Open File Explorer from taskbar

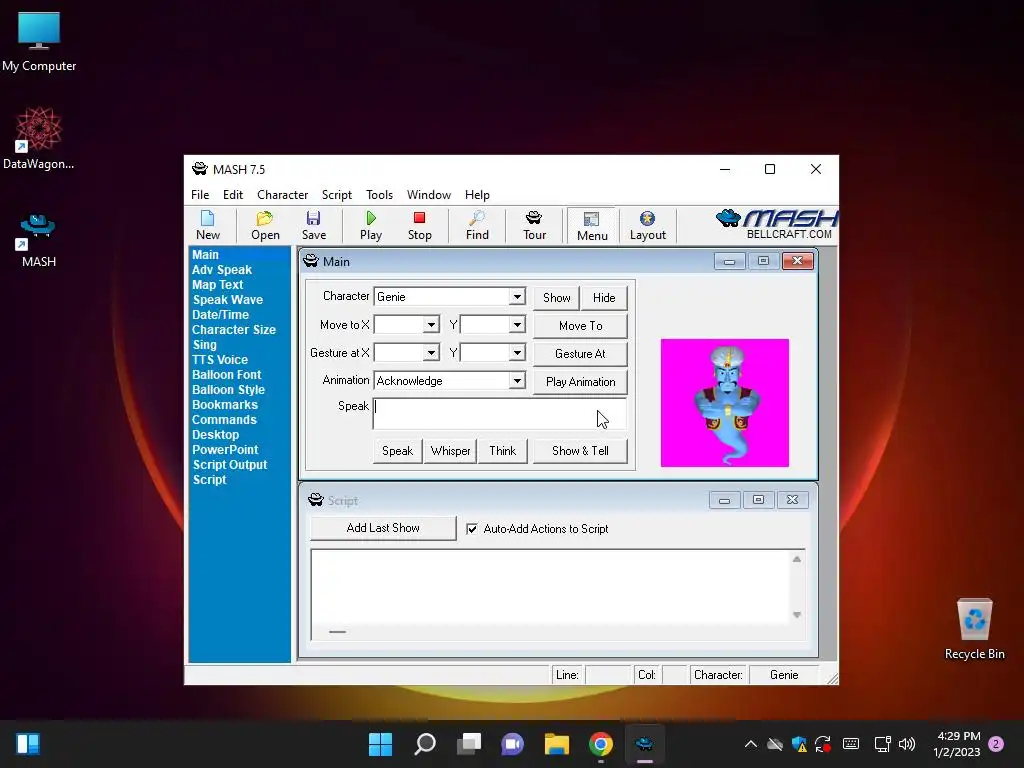[556, 744]
